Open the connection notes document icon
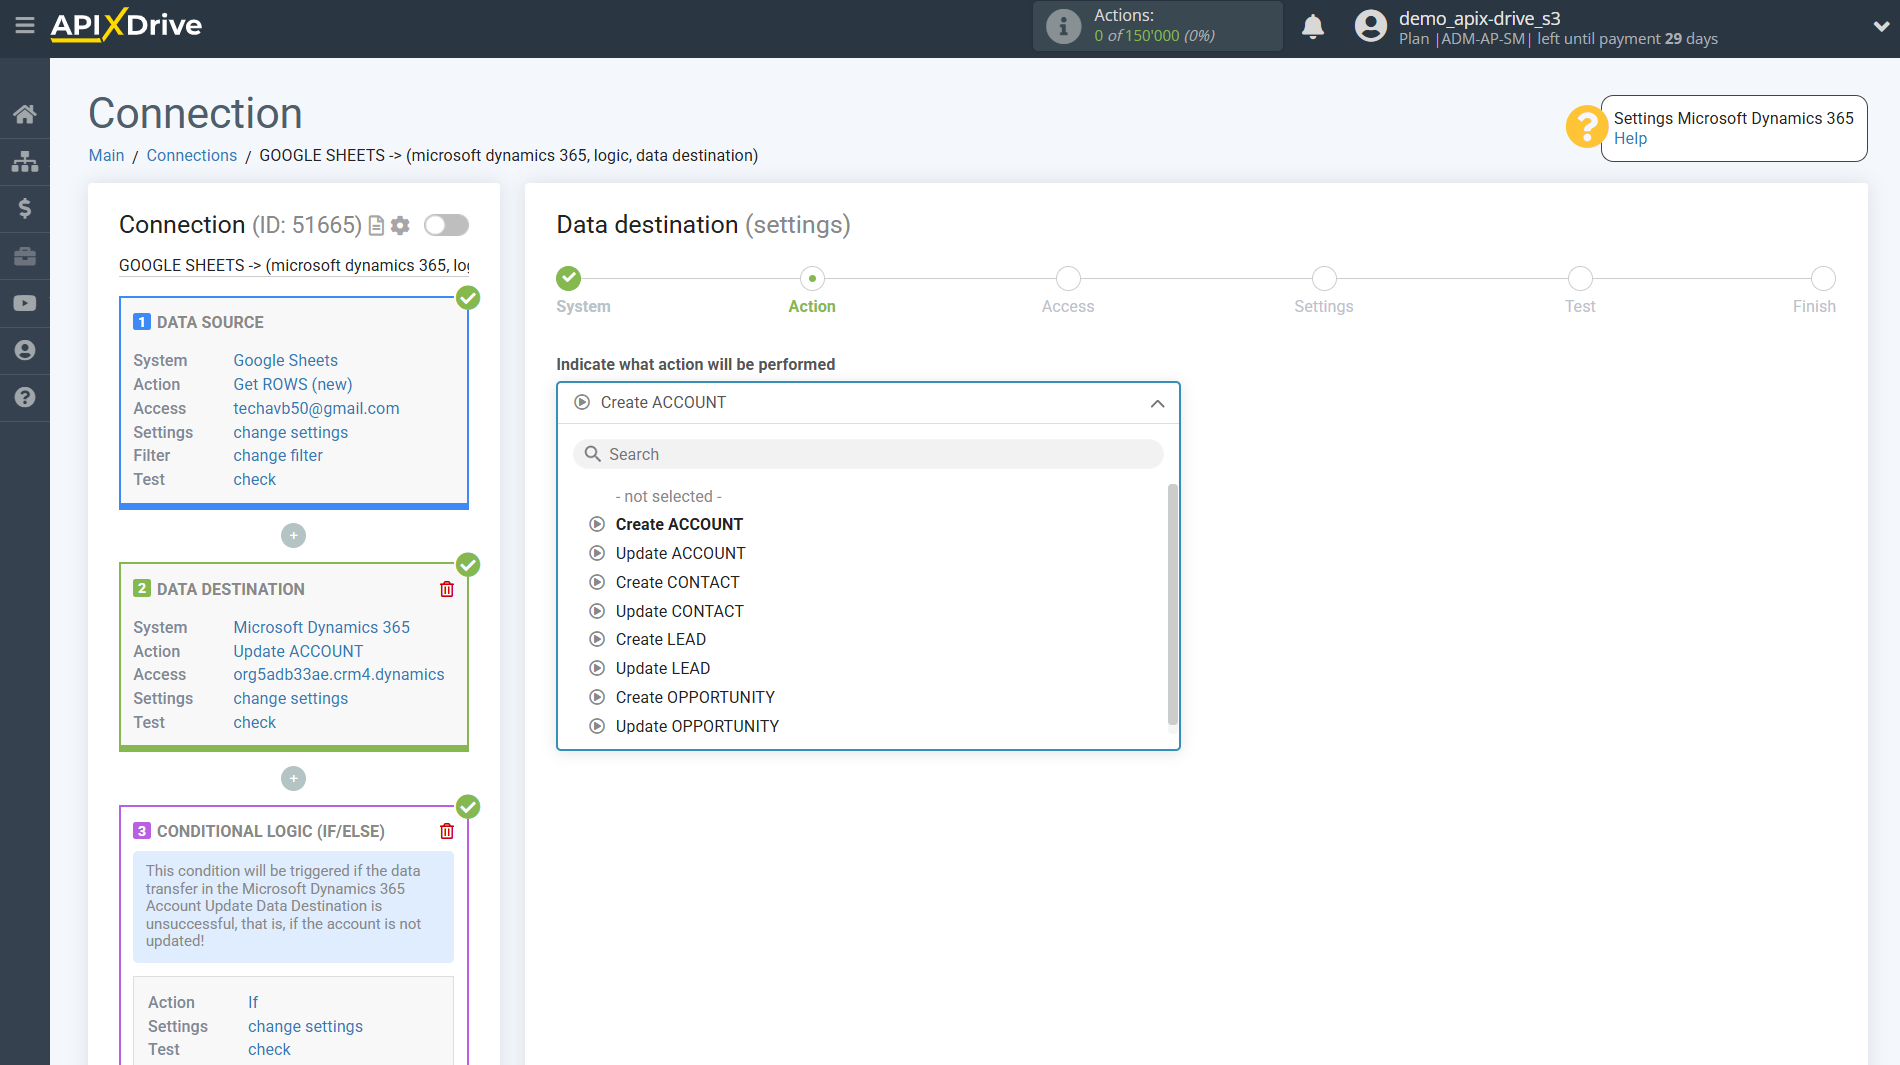Screen dimensions: 1900x1065 pos(376,226)
